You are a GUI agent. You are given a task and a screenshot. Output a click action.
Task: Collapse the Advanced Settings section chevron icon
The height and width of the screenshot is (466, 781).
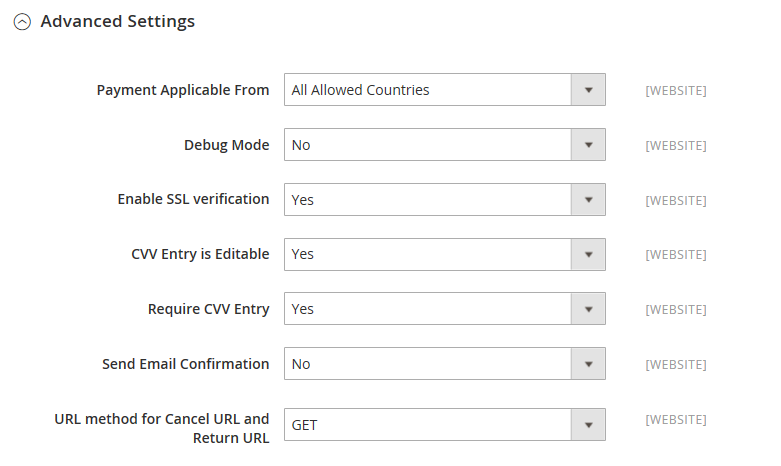pyautogui.click(x=22, y=22)
